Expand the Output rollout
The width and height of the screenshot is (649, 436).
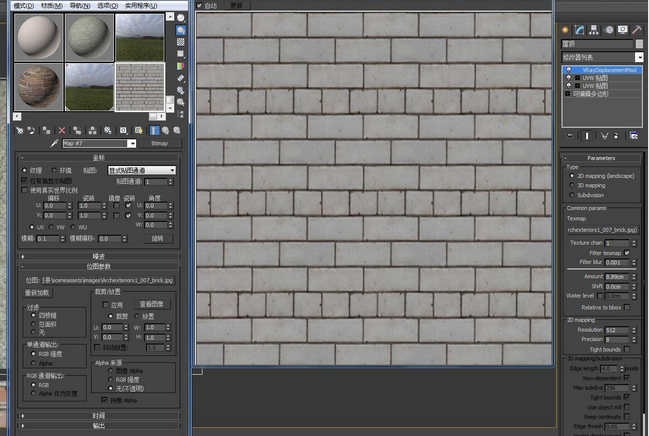(99, 425)
